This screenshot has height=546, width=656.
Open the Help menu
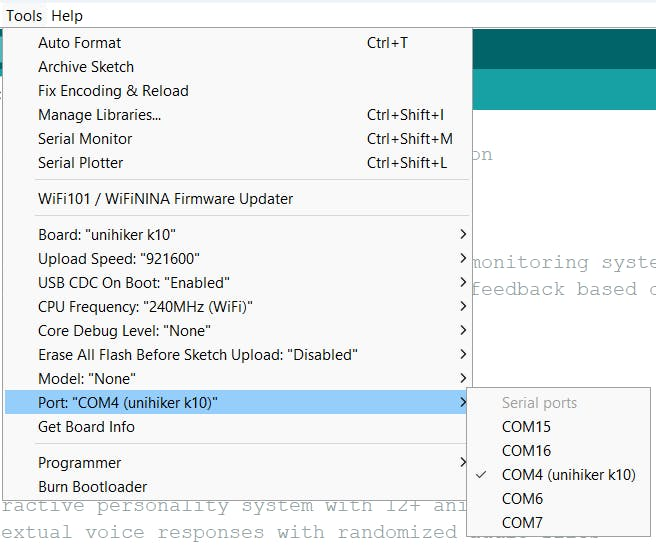[x=67, y=16]
